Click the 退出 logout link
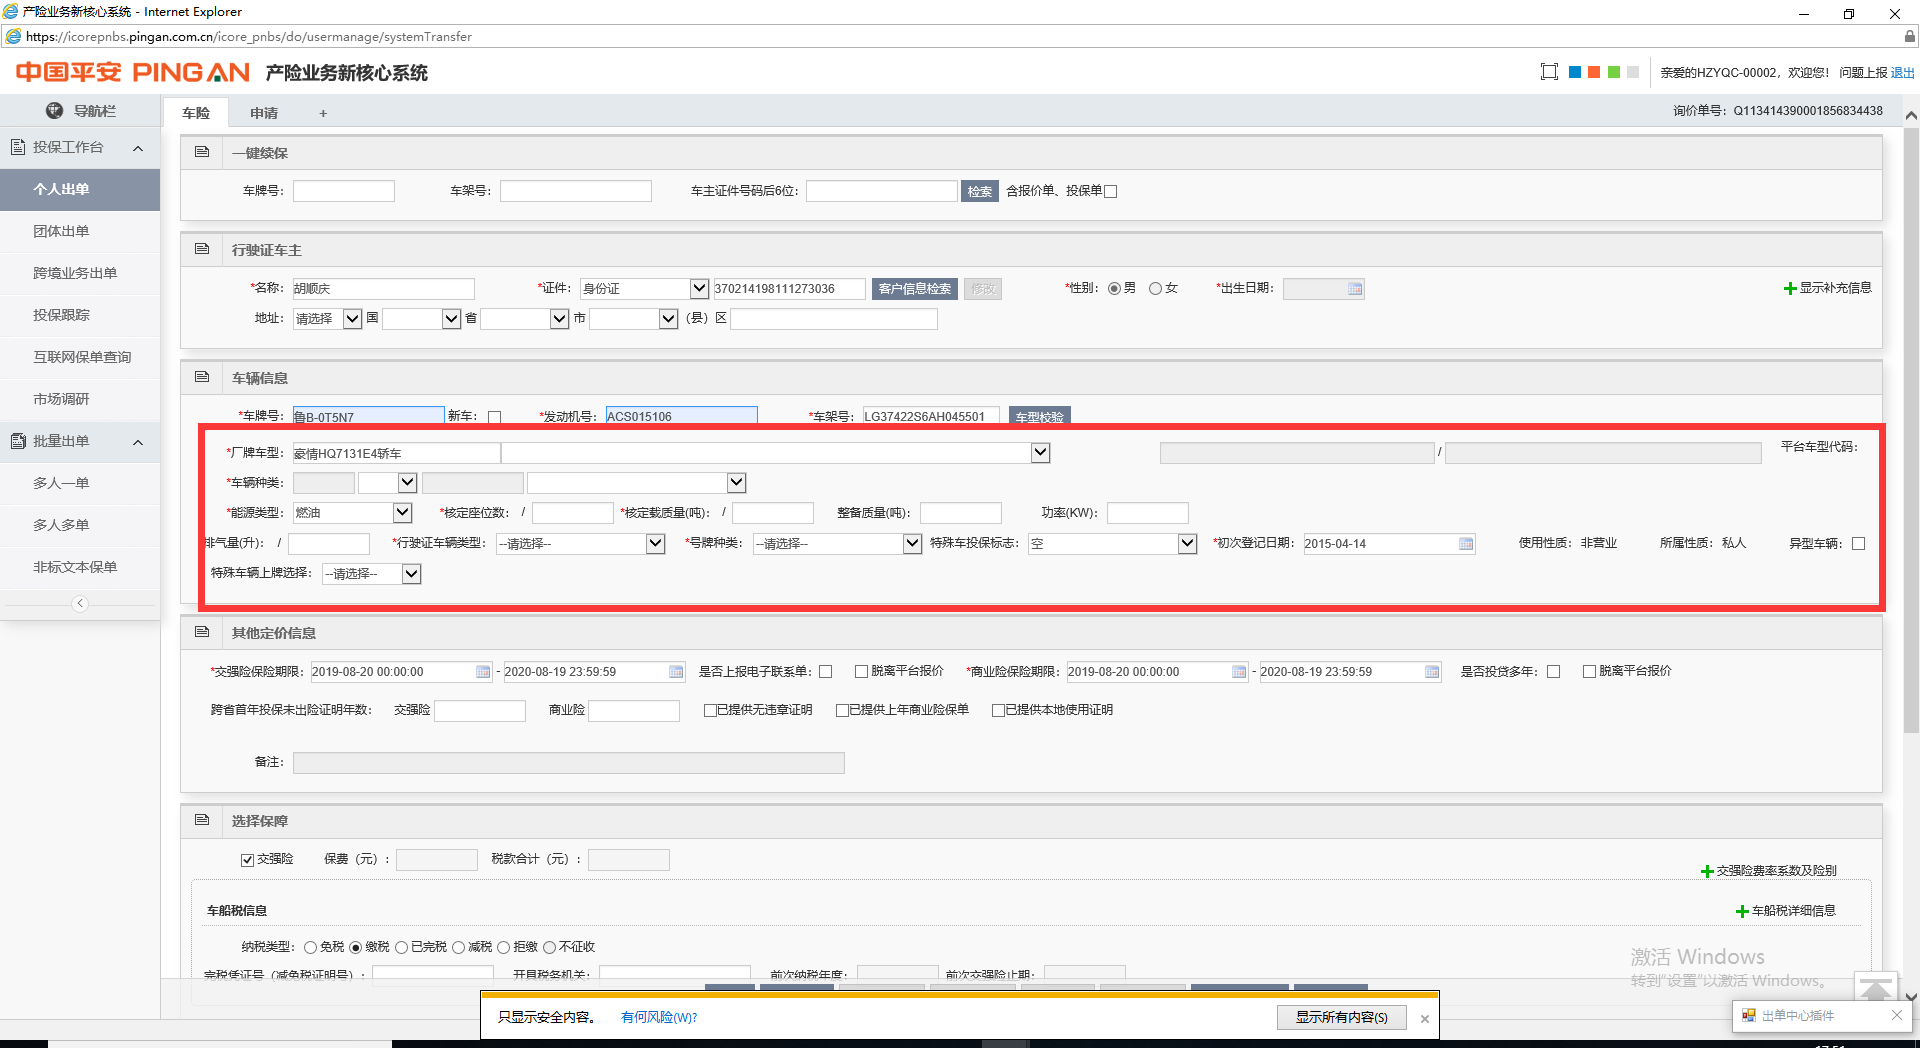 (x=1903, y=72)
